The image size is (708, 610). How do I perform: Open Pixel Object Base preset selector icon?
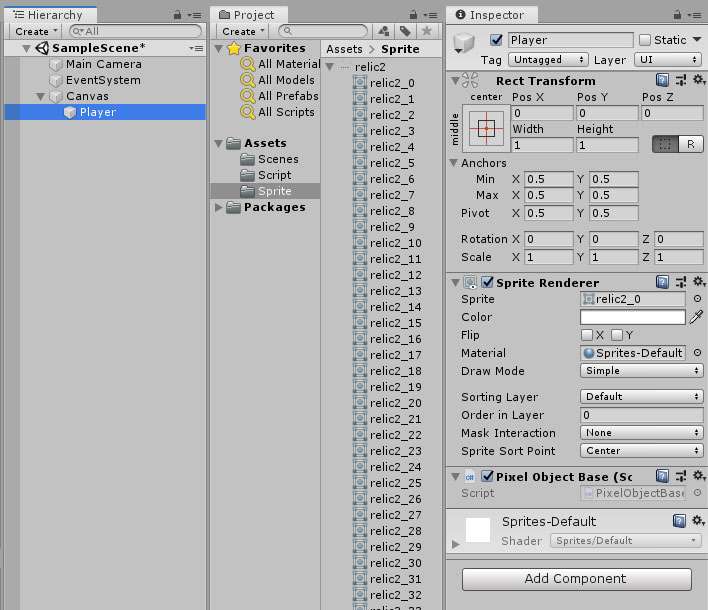681,476
